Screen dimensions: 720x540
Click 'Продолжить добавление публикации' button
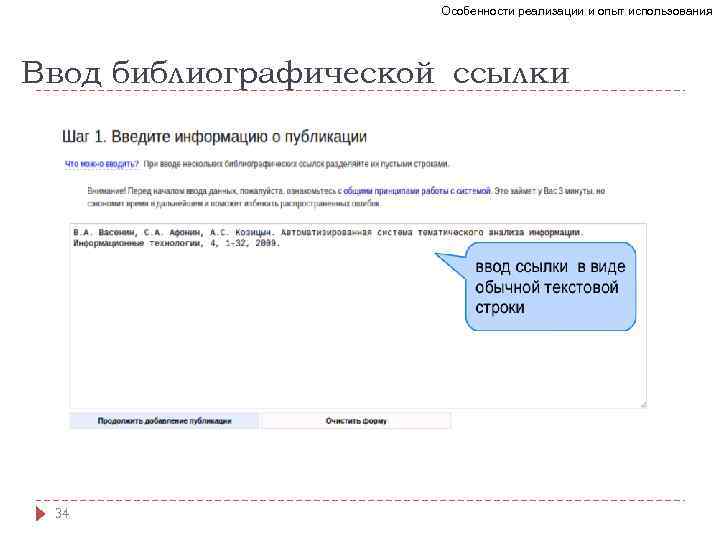pos(164,421)
